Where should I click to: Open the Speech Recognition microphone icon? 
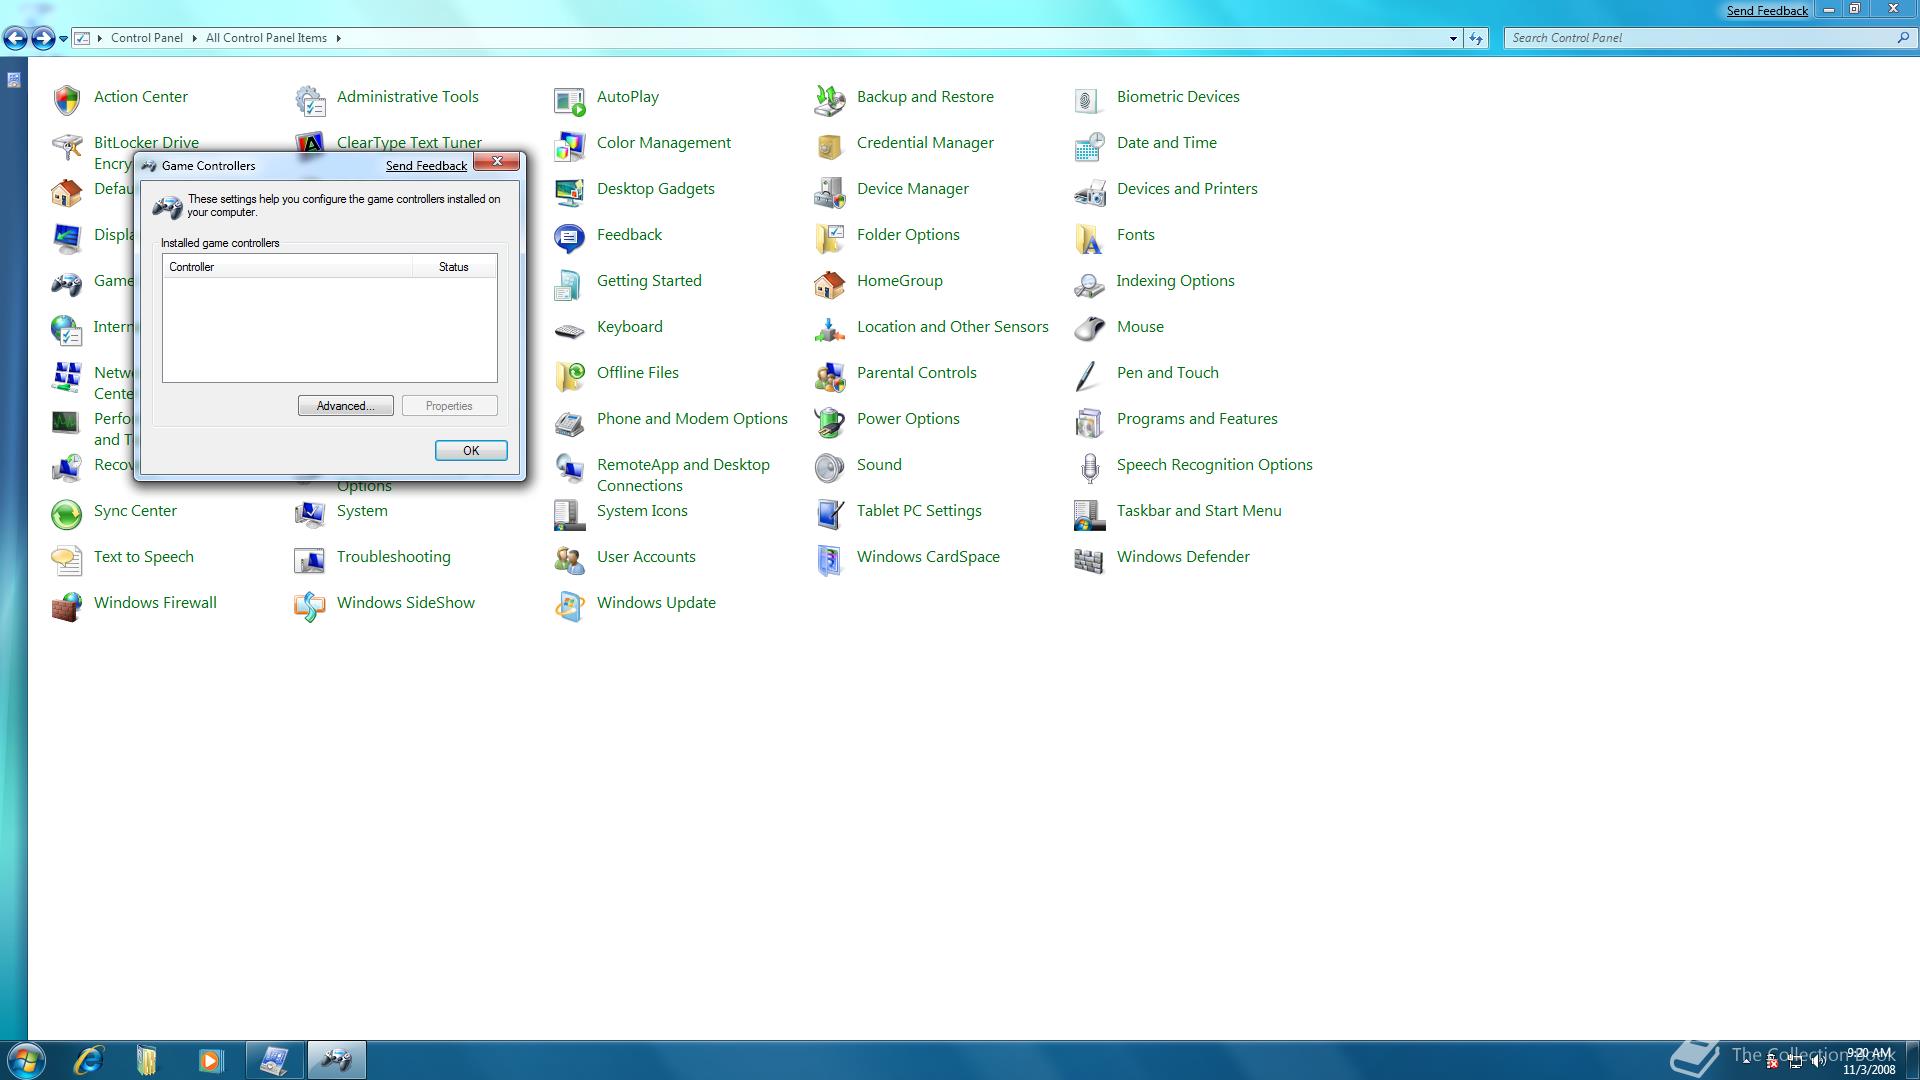(x=1089, y=468)
